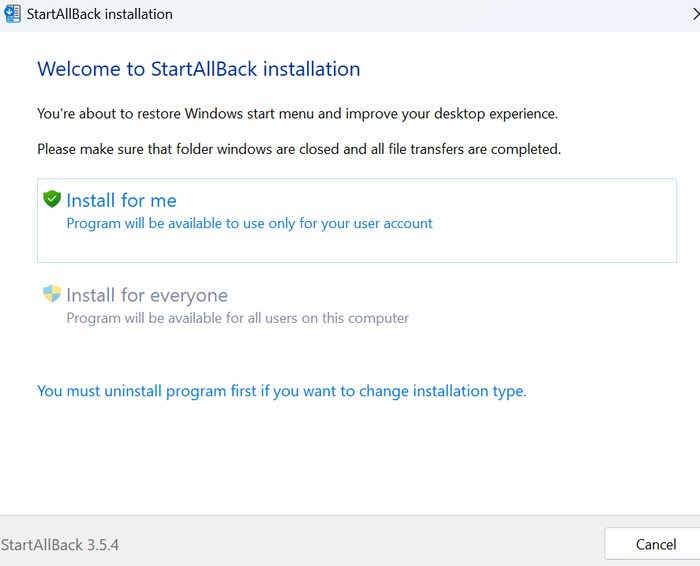Click 'Program will be available for all users on this computer'
This screenshot has width=700, height=566.
tap(238, 318)
